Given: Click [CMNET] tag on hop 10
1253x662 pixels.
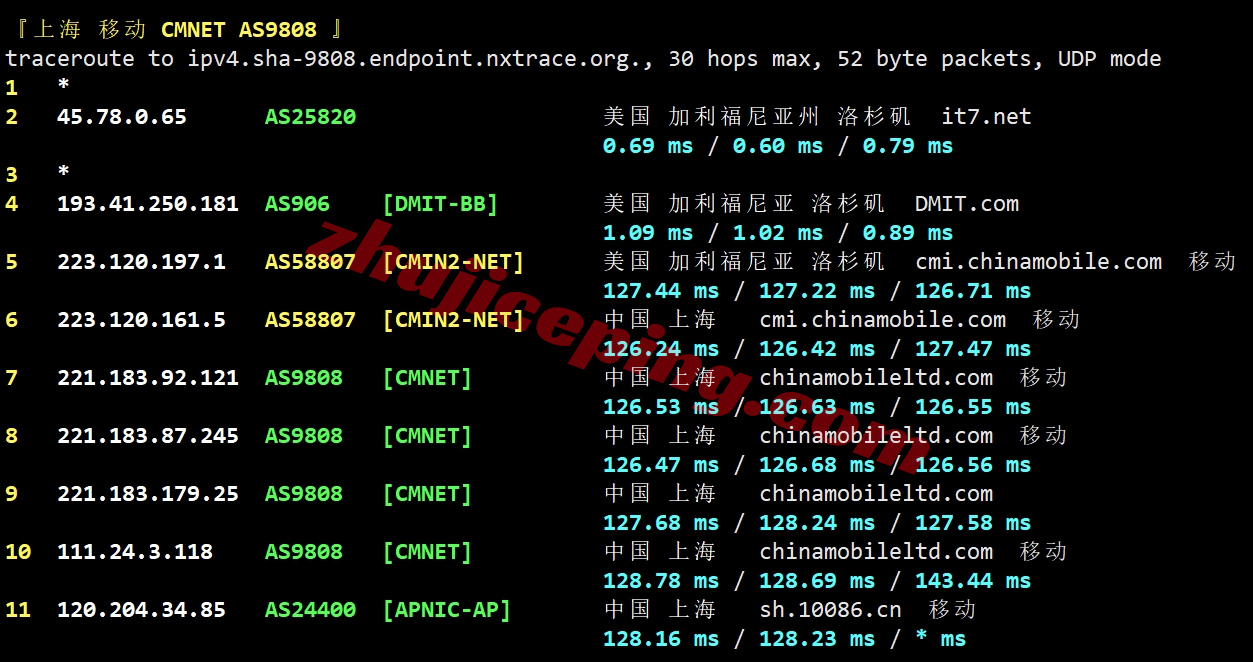Looking at the screenshot, I should click(427, 552).
